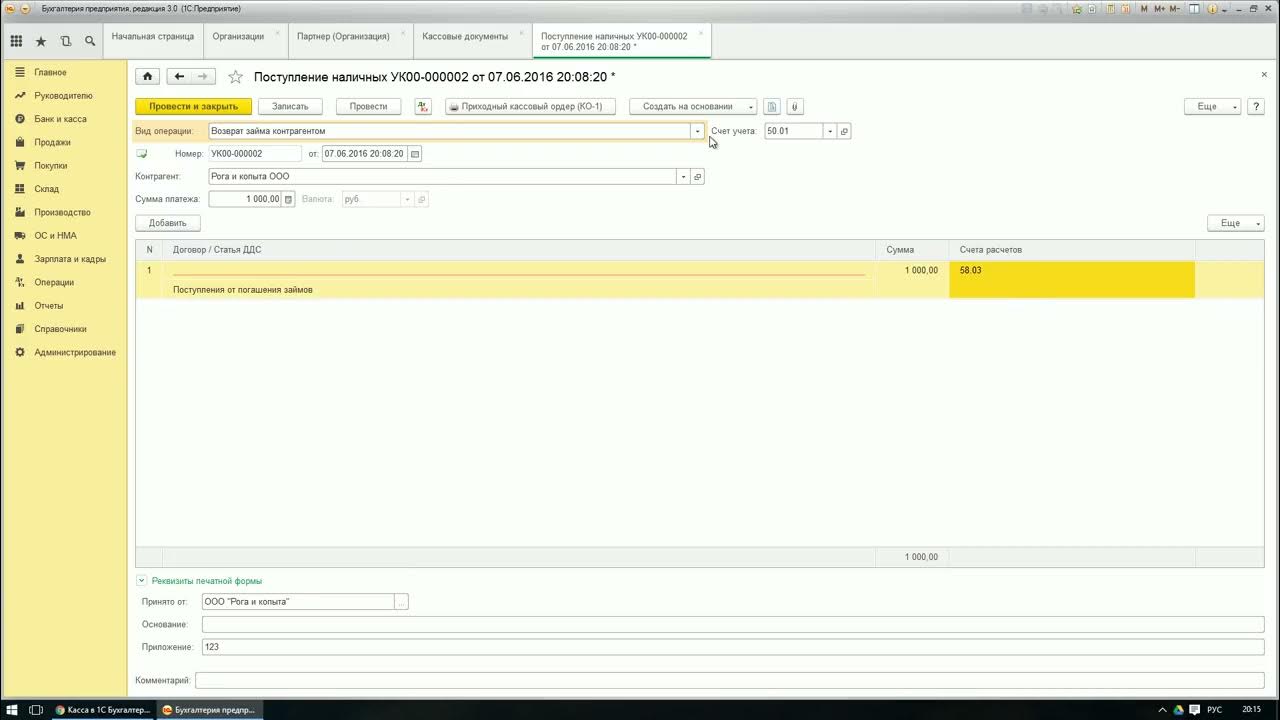Open the table Еще menu
Image resolution: width=1280 pixels, height=720 pixels.
[1235, 223]
